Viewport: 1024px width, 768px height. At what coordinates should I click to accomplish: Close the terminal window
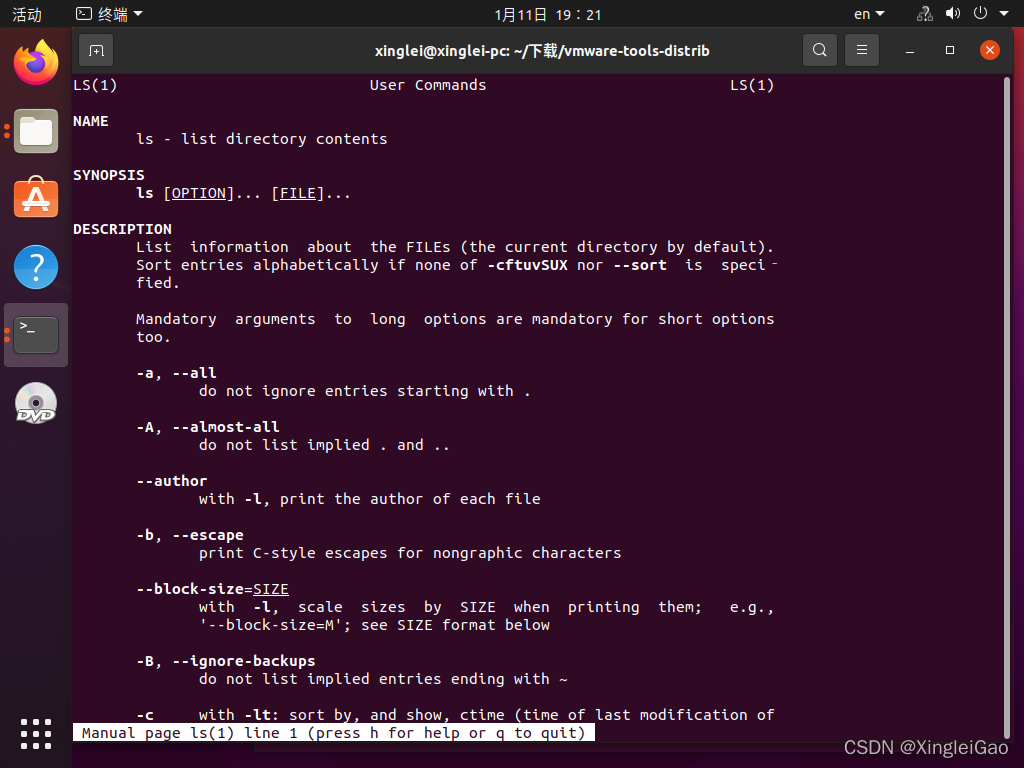(990, 50)
